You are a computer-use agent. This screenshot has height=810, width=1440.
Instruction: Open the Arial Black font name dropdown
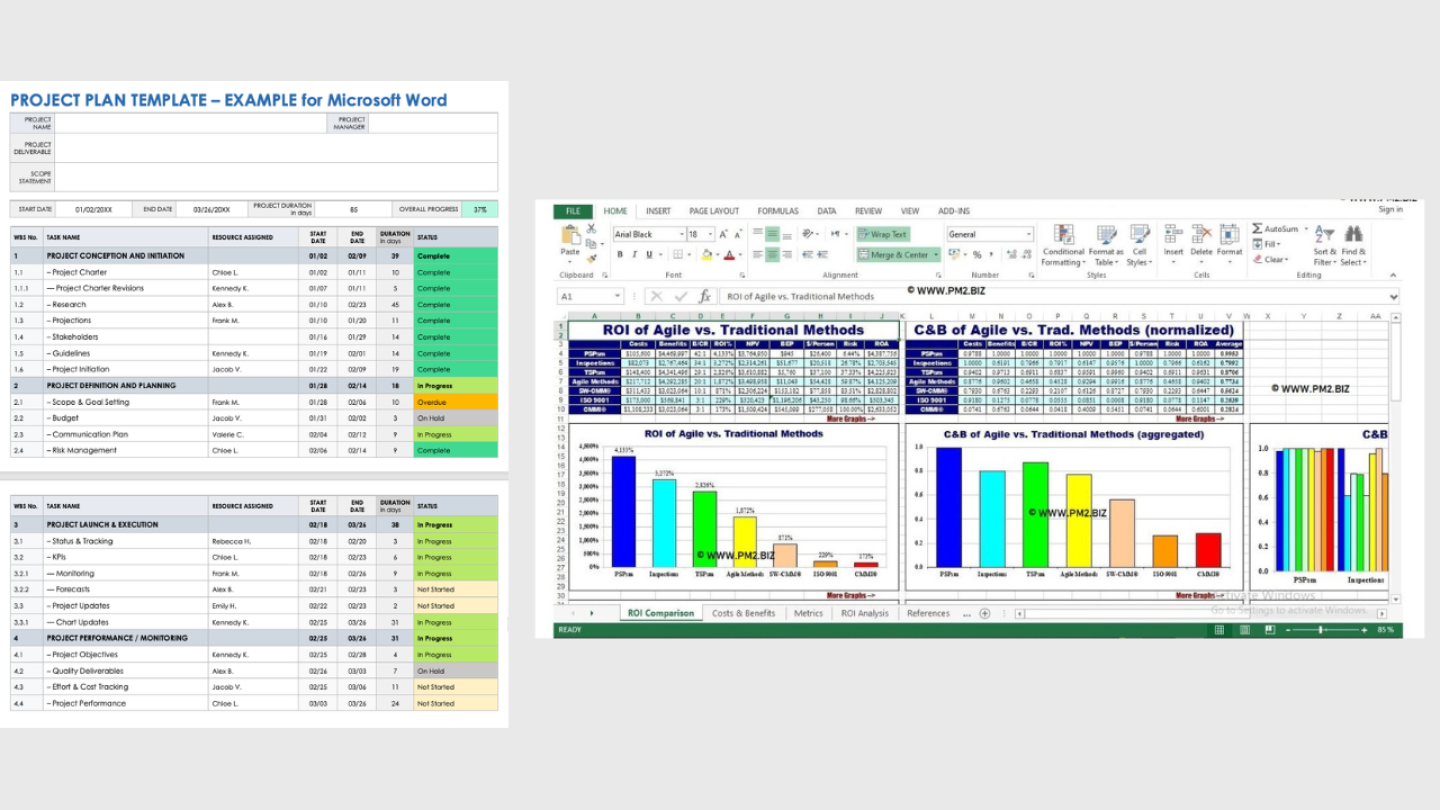pyautogui.click(x=682, y=234)
